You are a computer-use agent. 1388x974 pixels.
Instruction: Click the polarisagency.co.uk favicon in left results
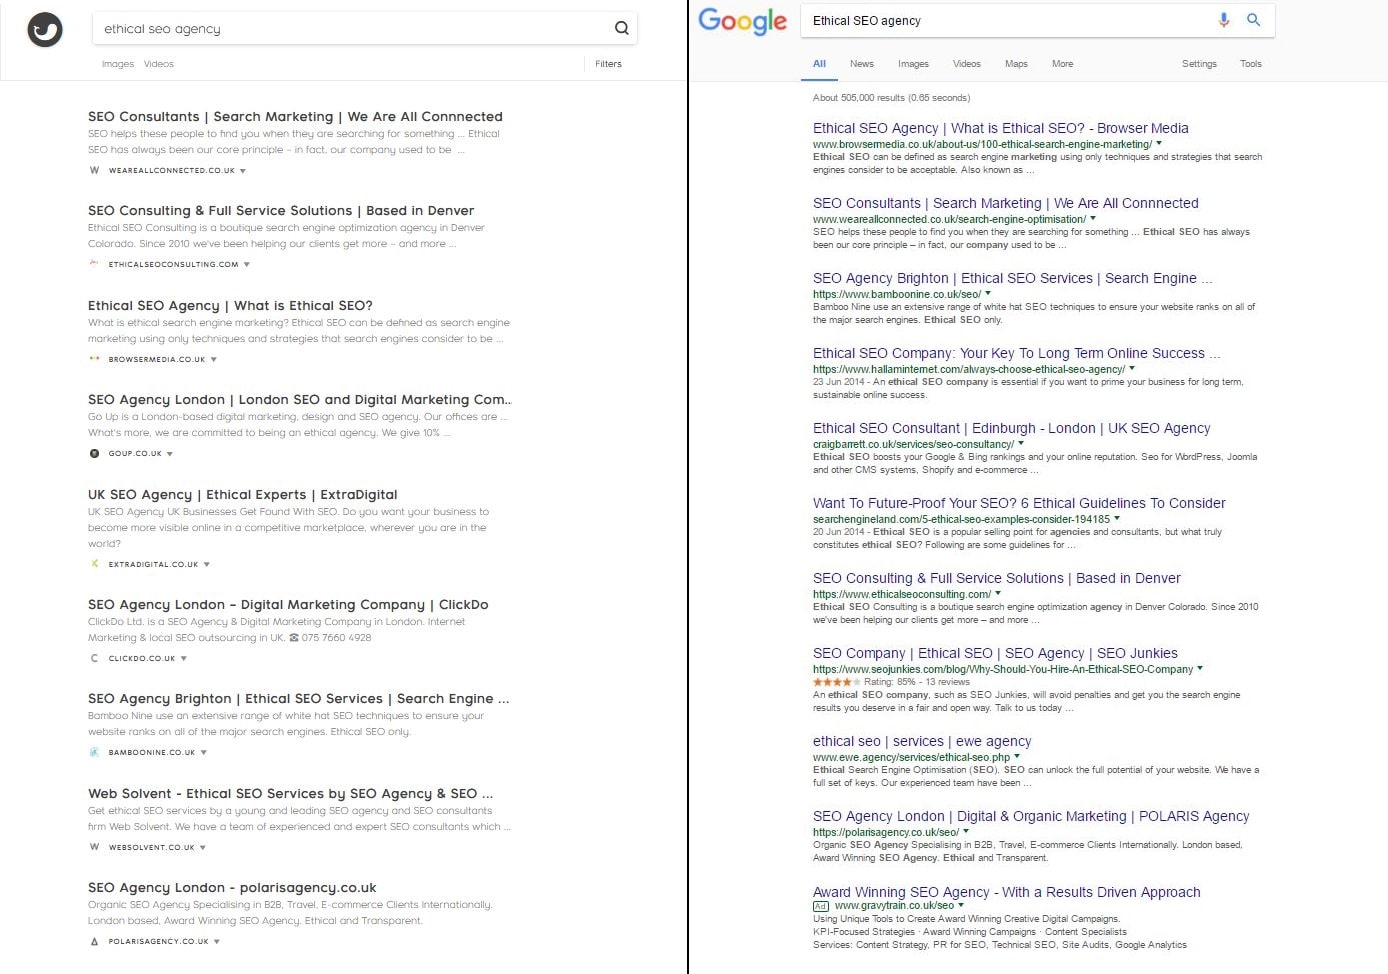pos(95,941)
